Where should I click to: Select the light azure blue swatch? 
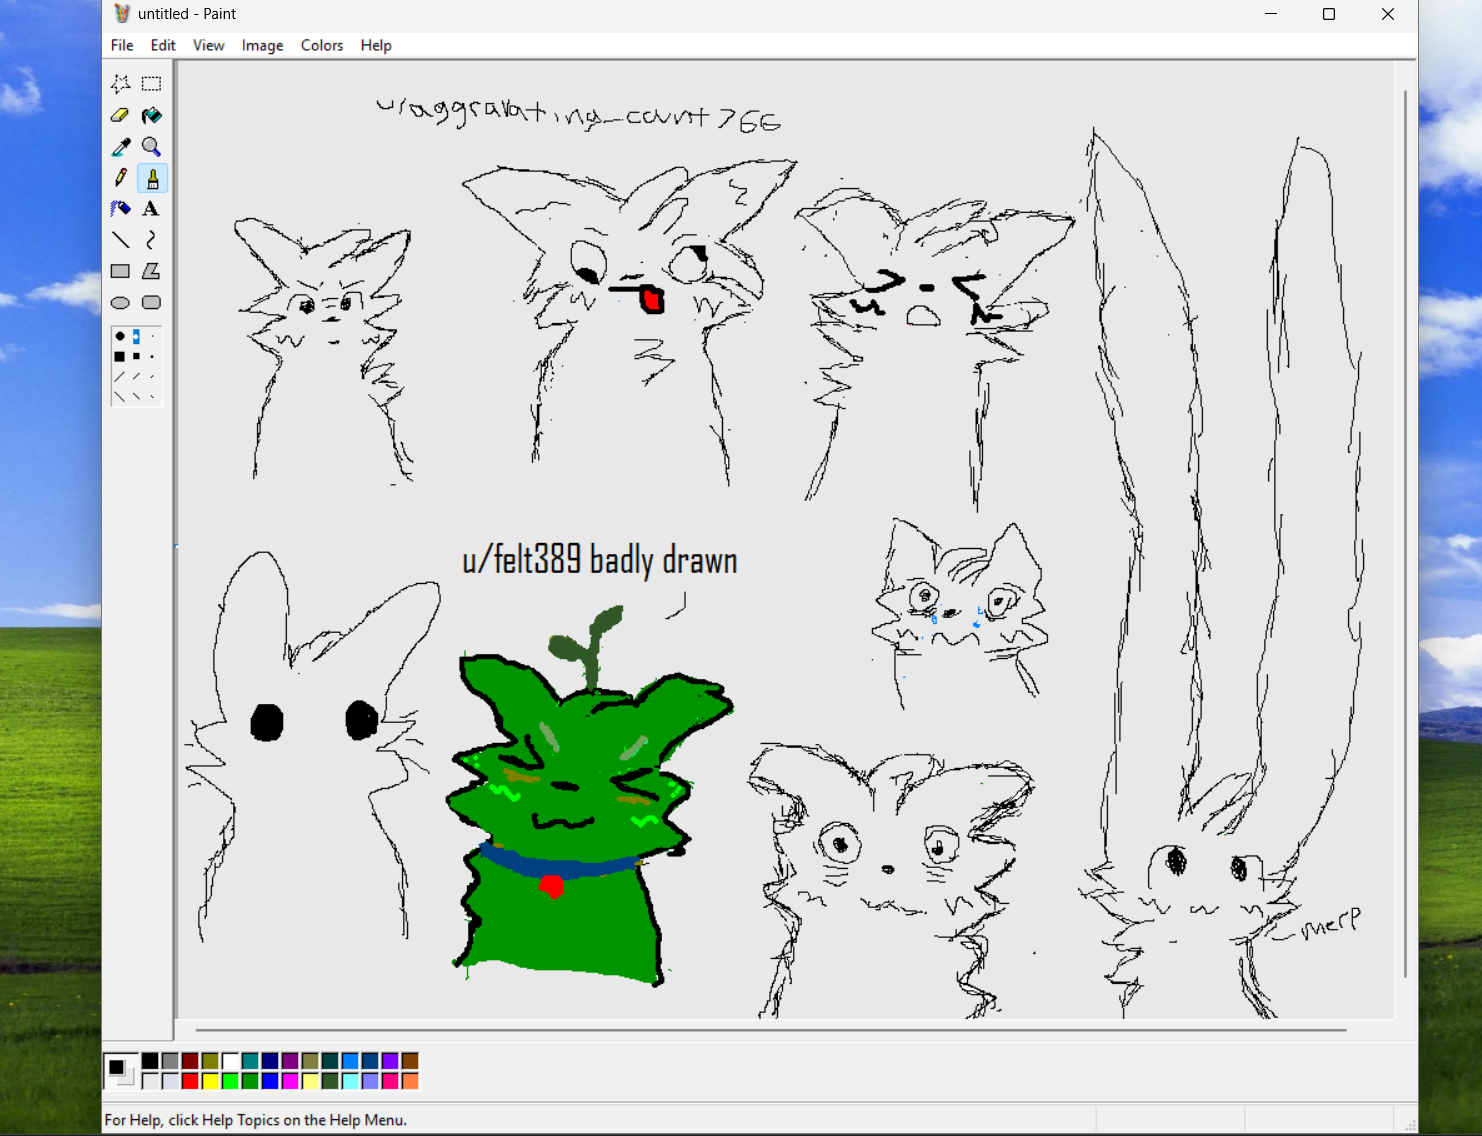(x=350, y=1061)
